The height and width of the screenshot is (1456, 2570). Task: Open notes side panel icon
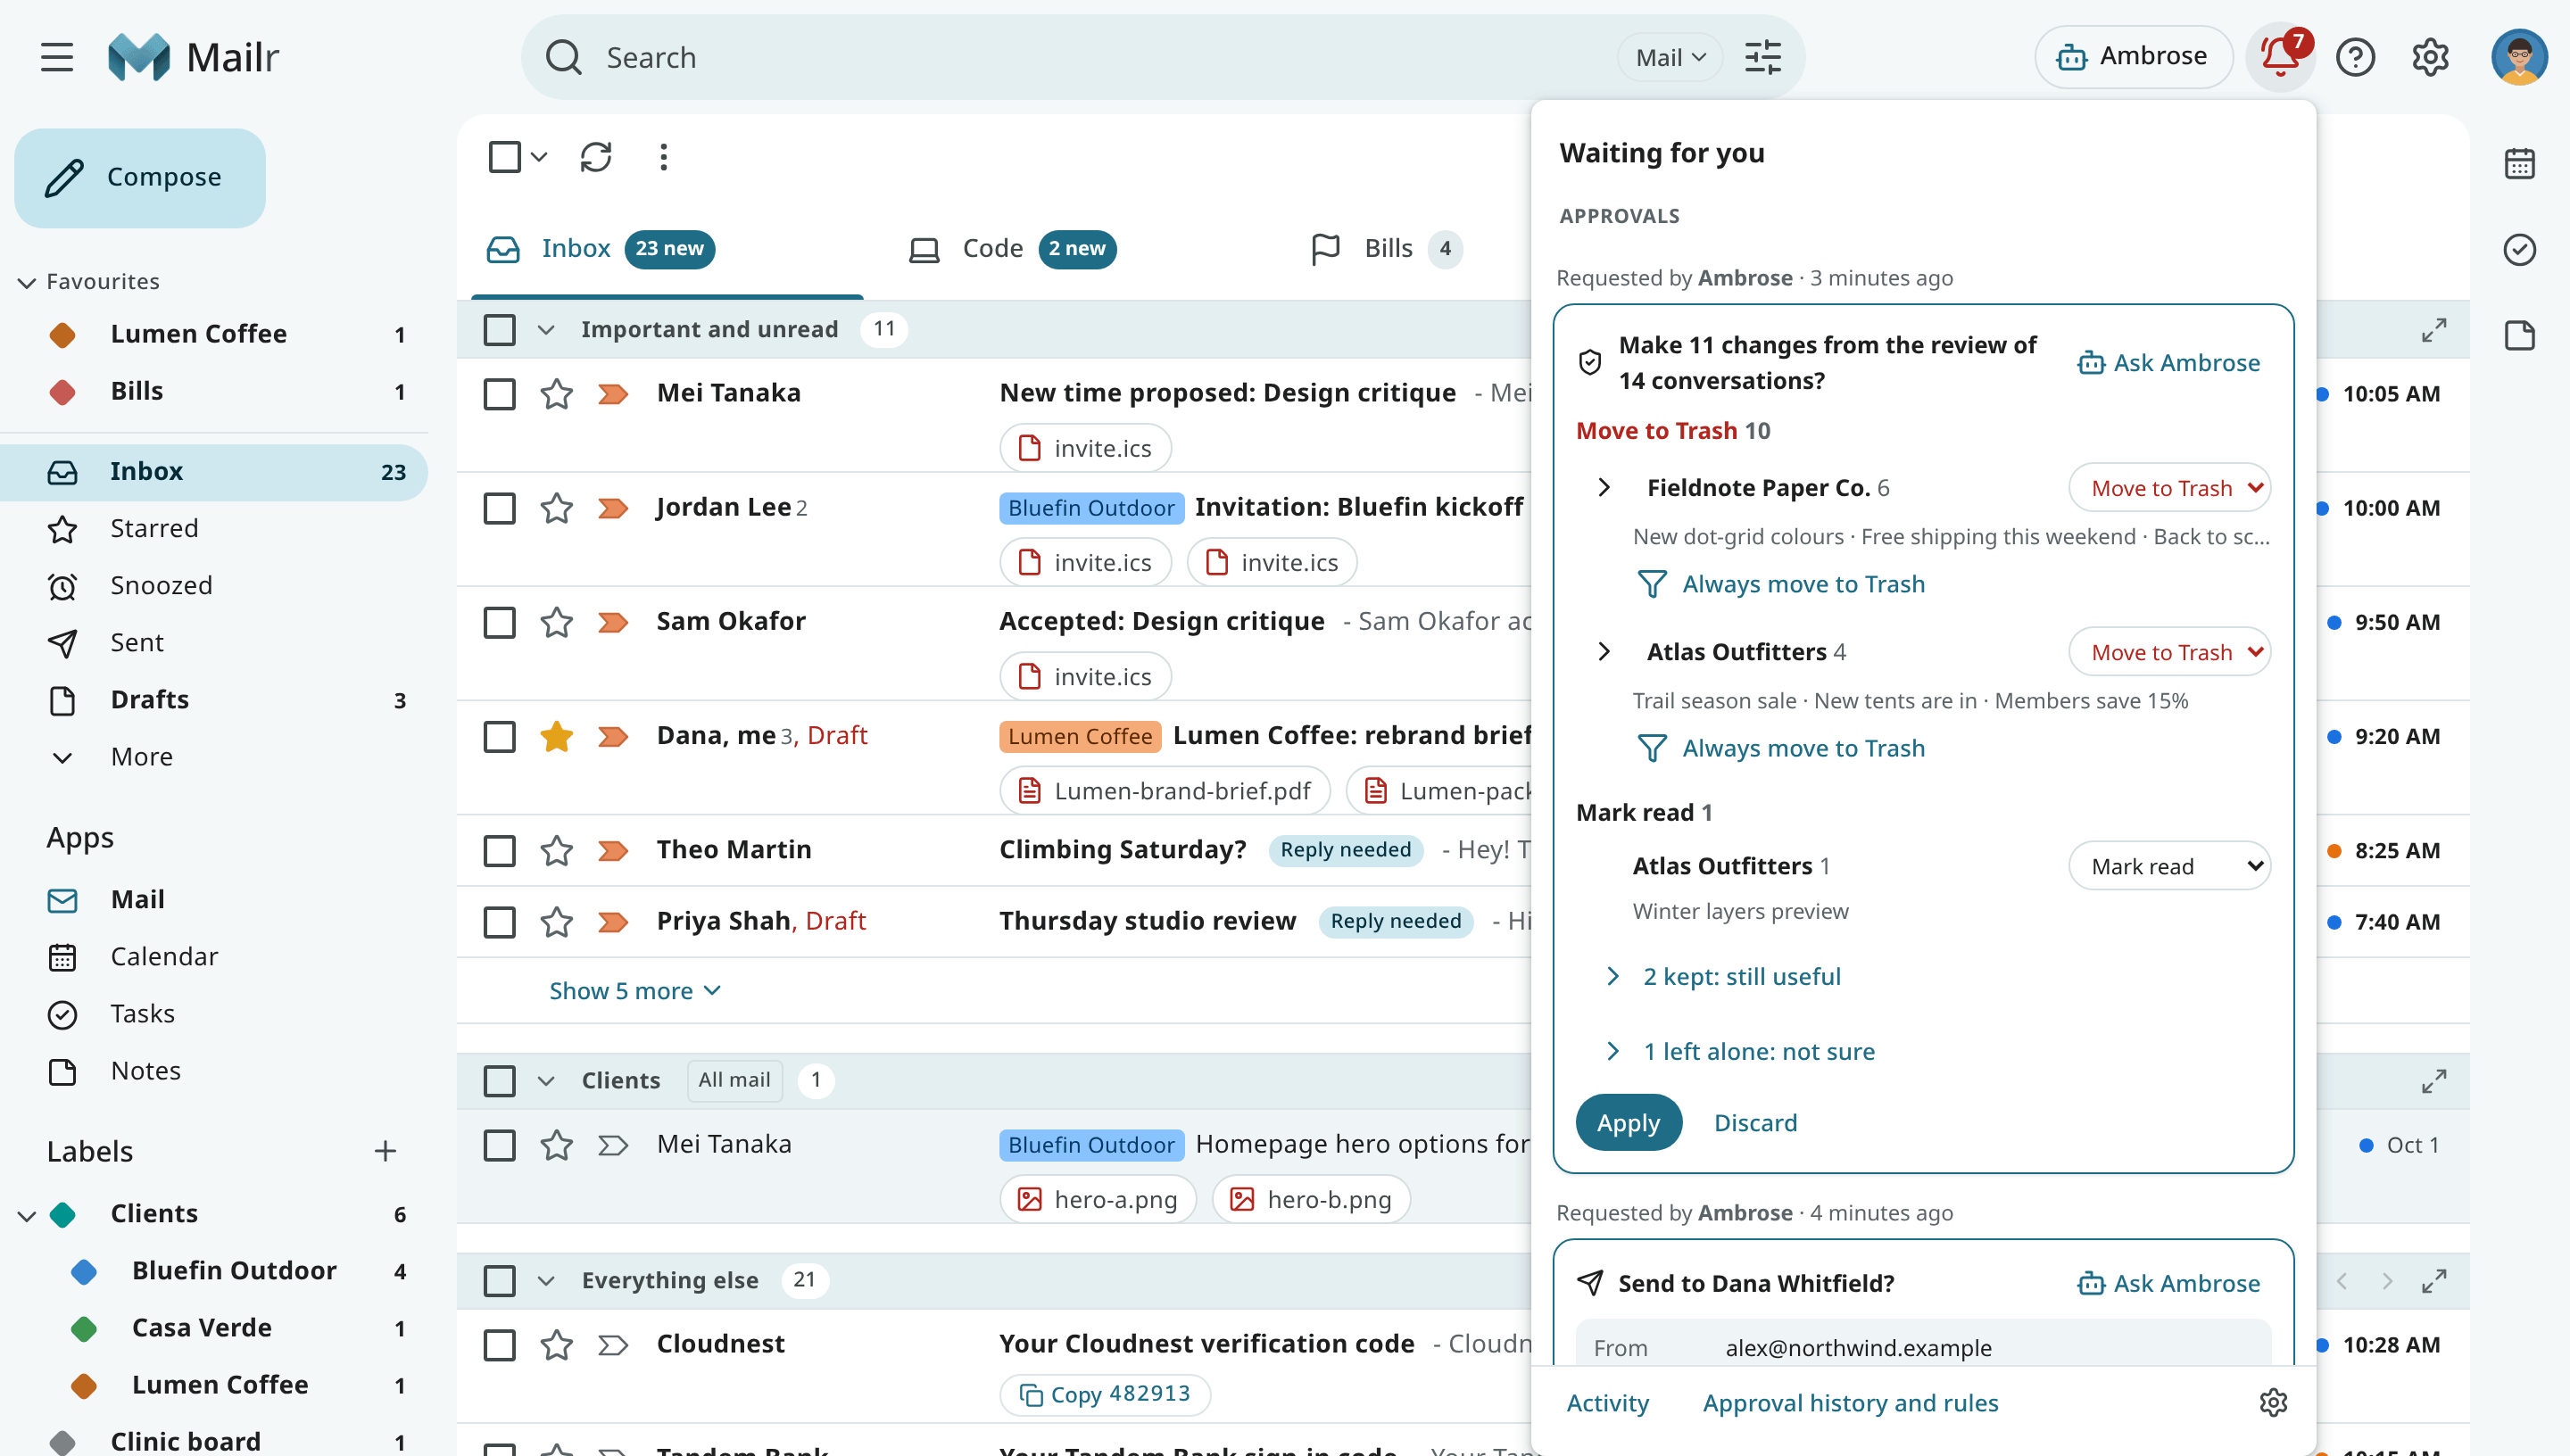pyautogui.click(x=2519, y=335)
